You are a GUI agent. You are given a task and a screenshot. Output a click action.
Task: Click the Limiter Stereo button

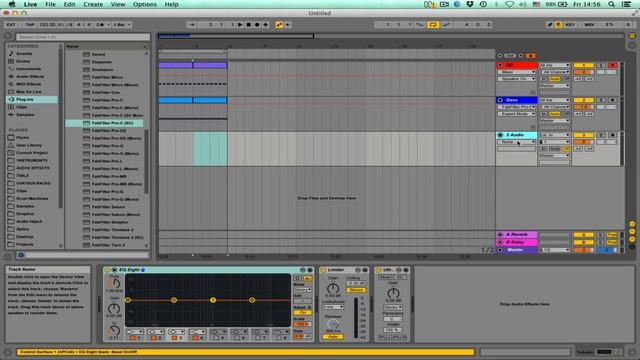coord(356,290)
